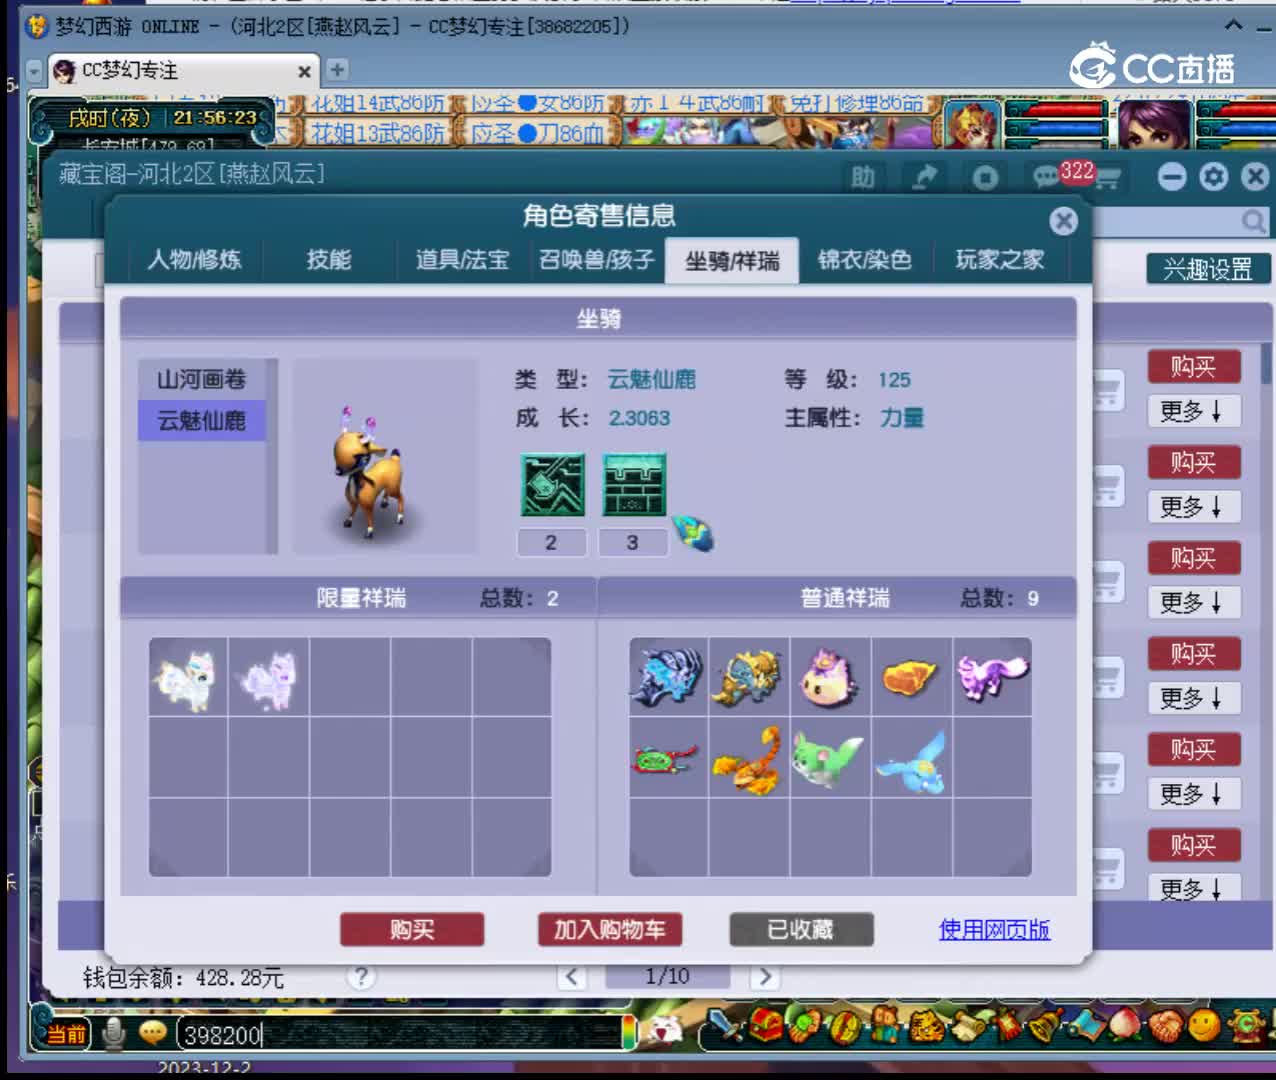Click 购买 on the fifth listing row
The width and height of the screenshot is (1276, 1080).
(1194, 750)
